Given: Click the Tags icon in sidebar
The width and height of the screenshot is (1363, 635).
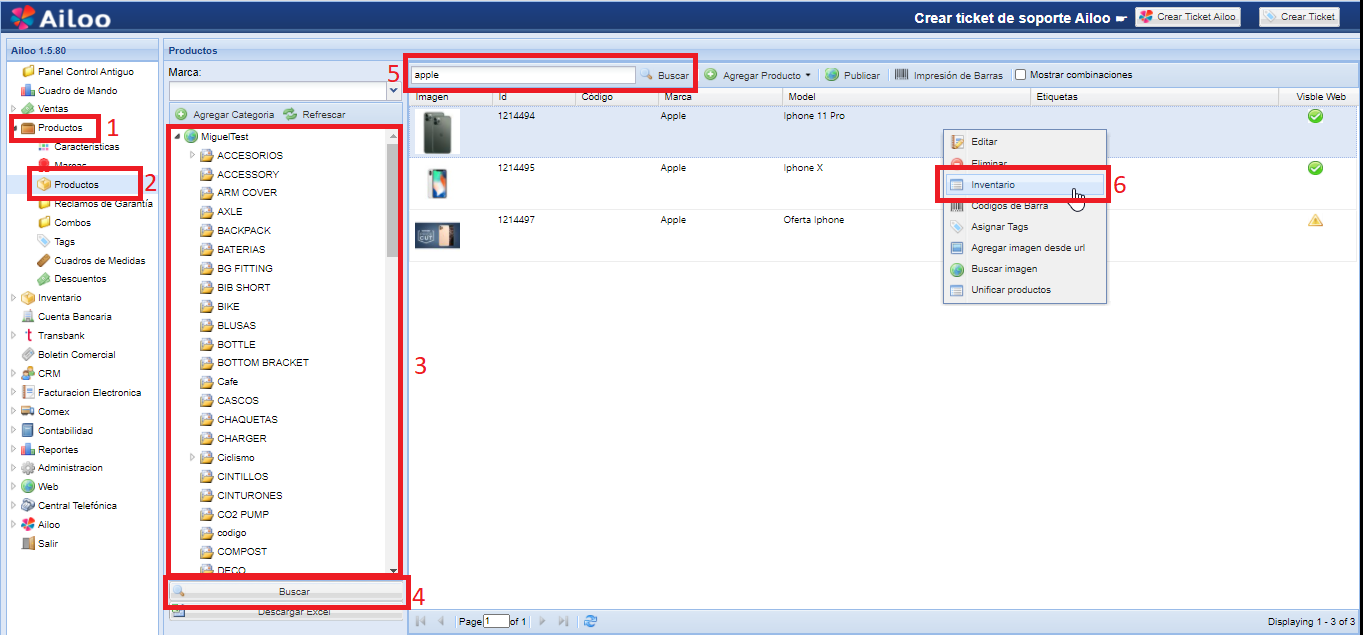Looking at the screenshot, I should (x=44, y=242).
